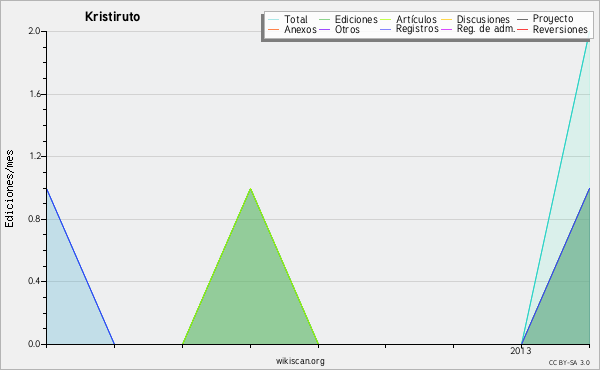The height and width of the screenshot is (370, 600).
Task: Click the Total legend entry
Action: [288, 19]
